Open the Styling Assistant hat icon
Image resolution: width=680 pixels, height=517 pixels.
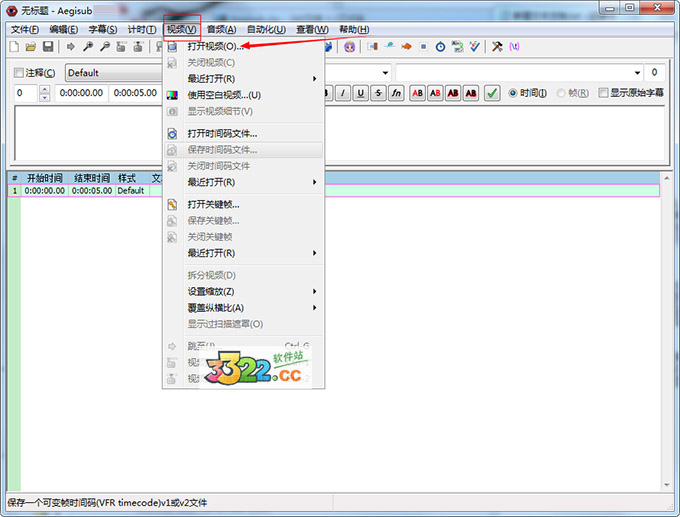click(x=389, y=46)
